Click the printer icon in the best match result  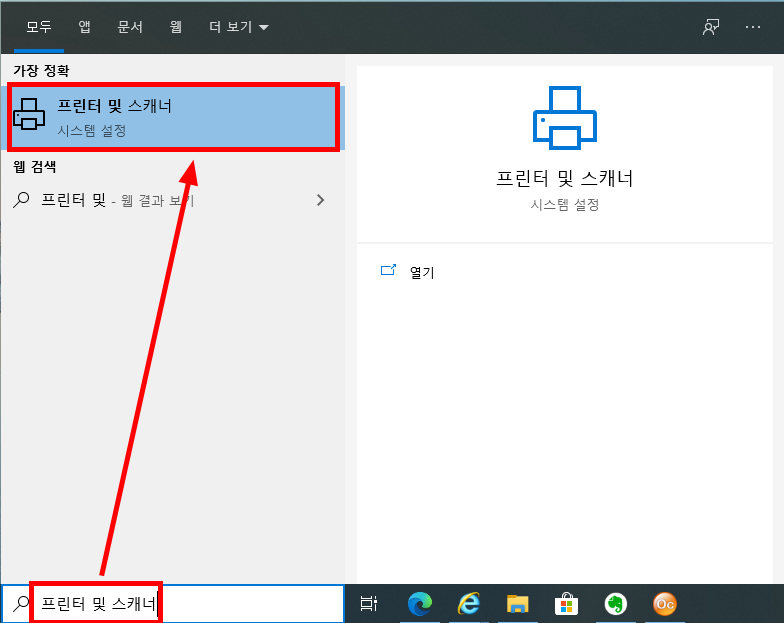(29, 114)
